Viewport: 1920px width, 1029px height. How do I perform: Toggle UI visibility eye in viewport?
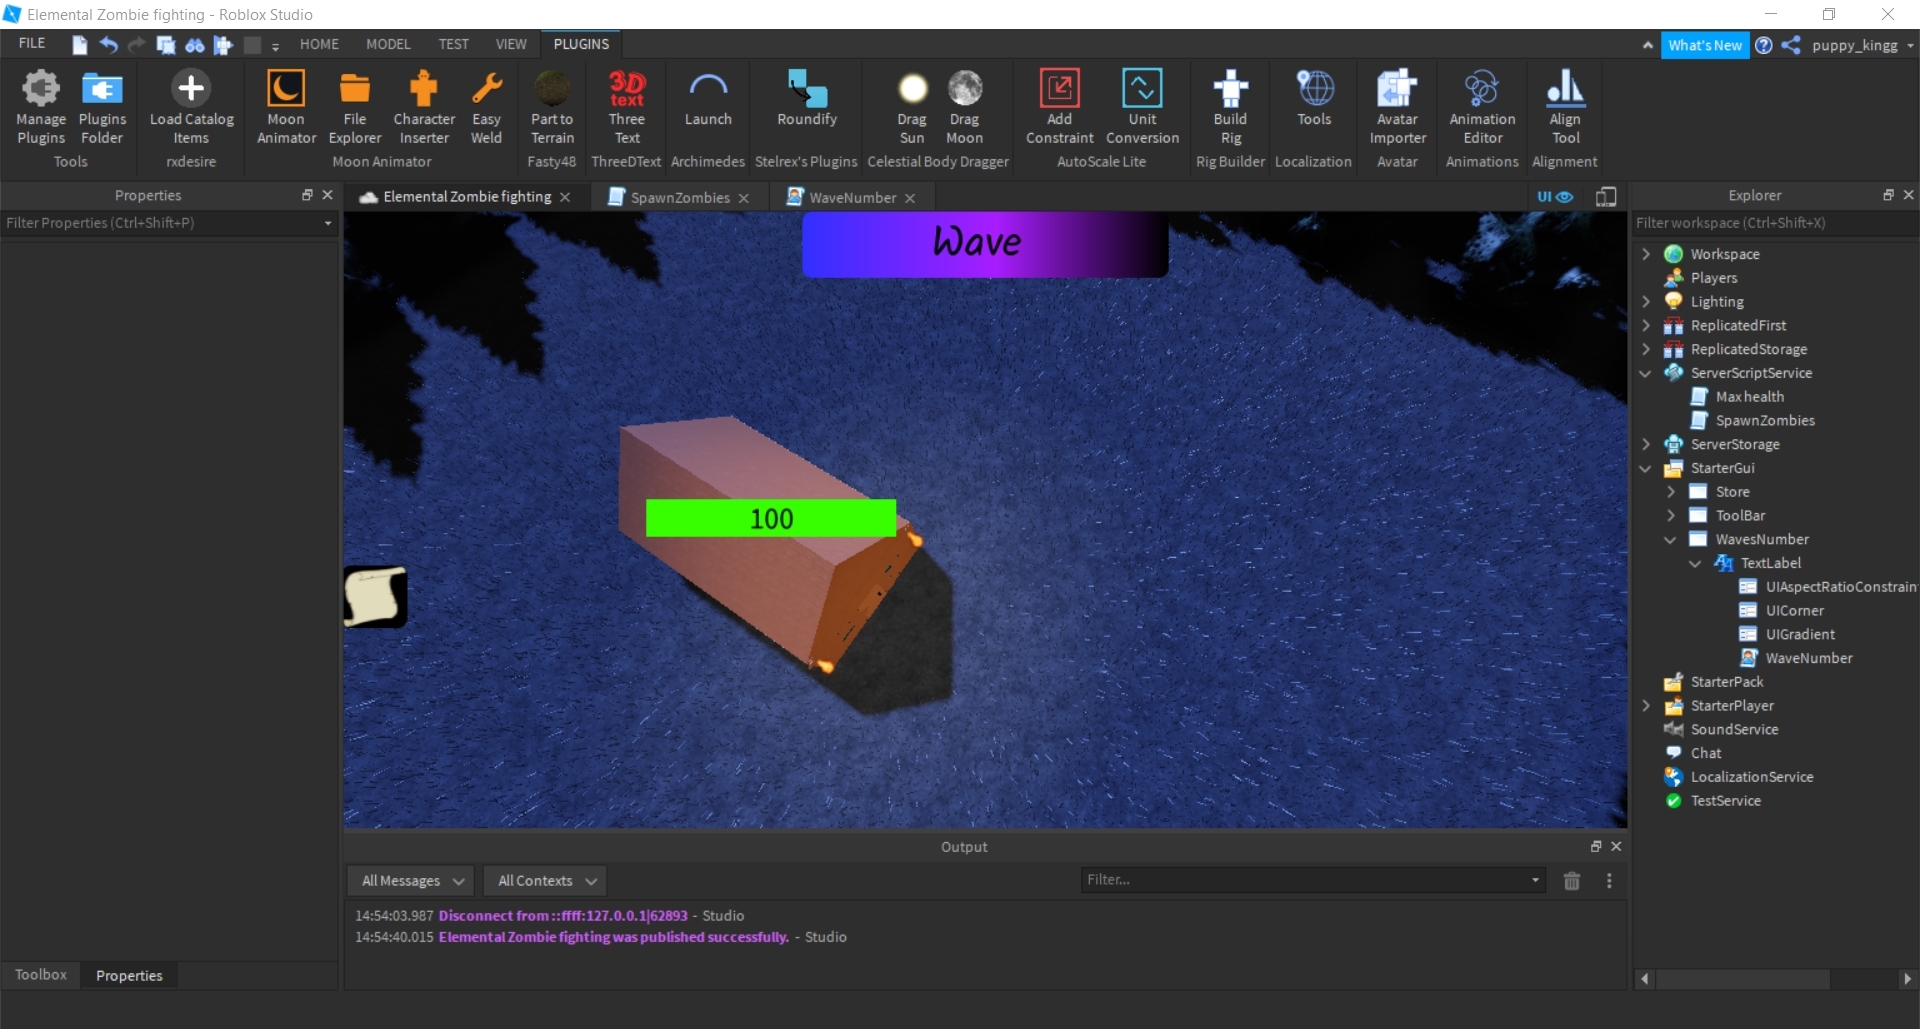pyautogui.click(x=1555, y=197)
